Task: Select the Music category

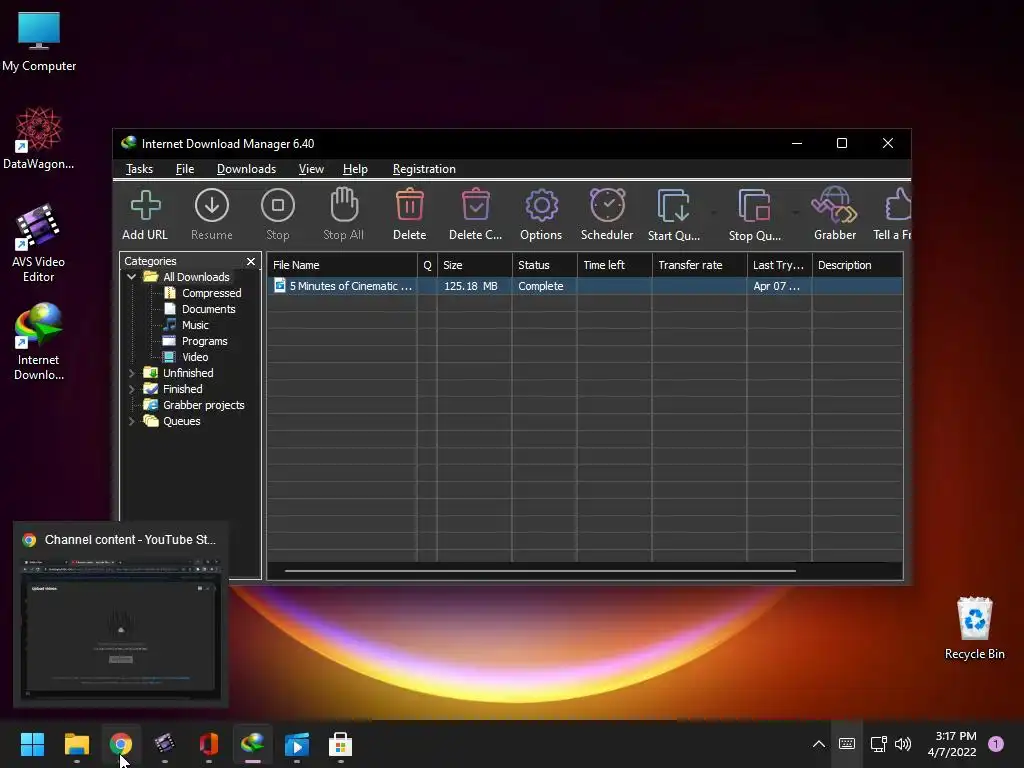Action: 195,325
